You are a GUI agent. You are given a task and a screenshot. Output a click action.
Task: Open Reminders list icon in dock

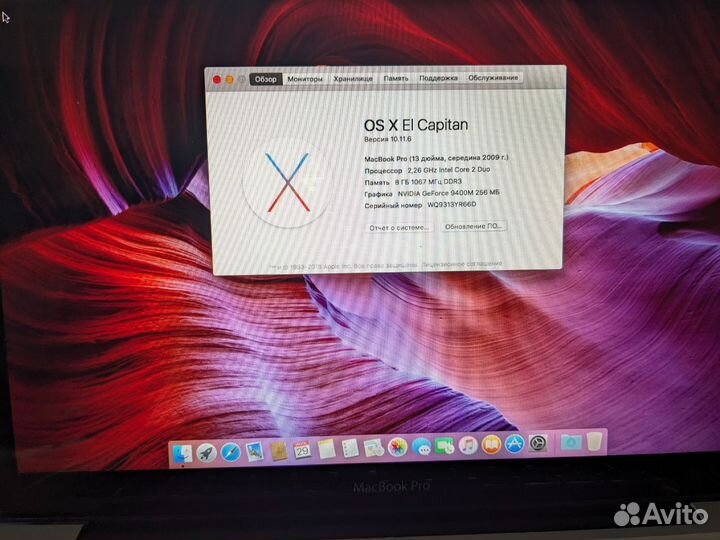(x=350, y=448)
